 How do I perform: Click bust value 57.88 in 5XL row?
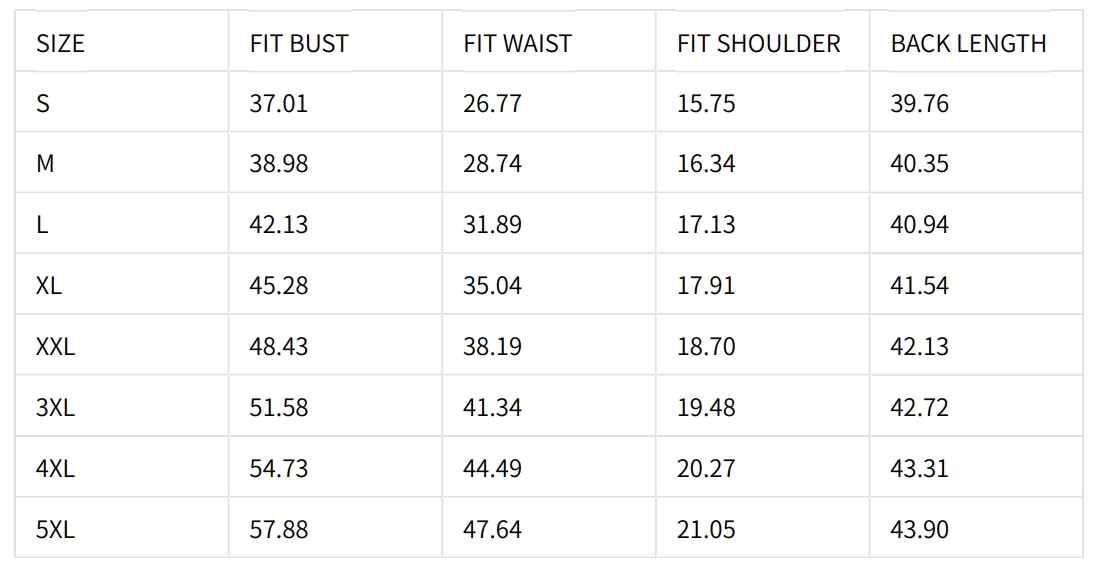tap(278, 530)
